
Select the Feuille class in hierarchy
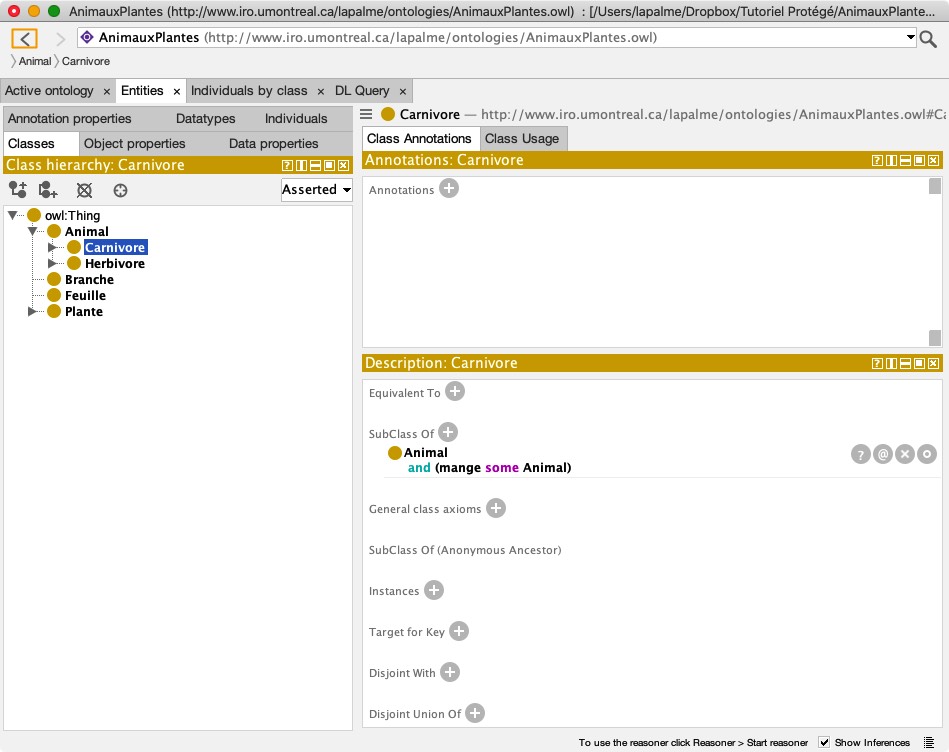point(85,296)
